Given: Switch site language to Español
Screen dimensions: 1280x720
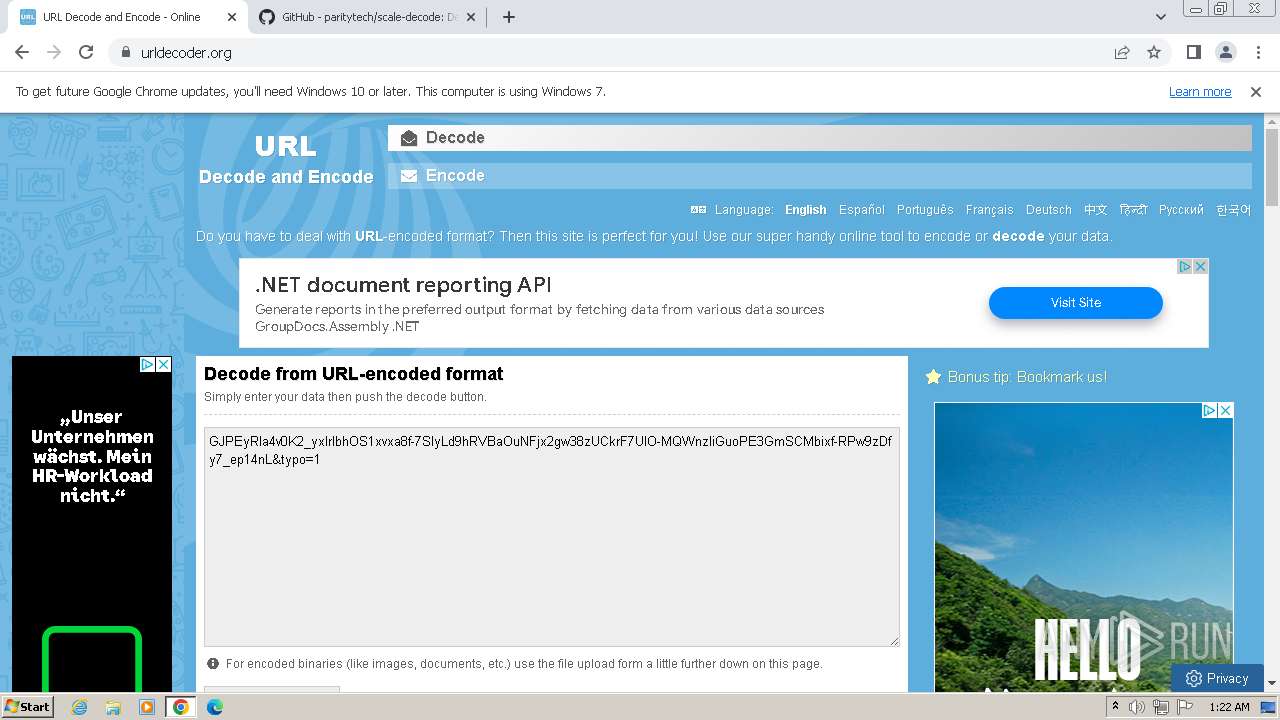Looking at the screenshot, I should tap(862, 210).
